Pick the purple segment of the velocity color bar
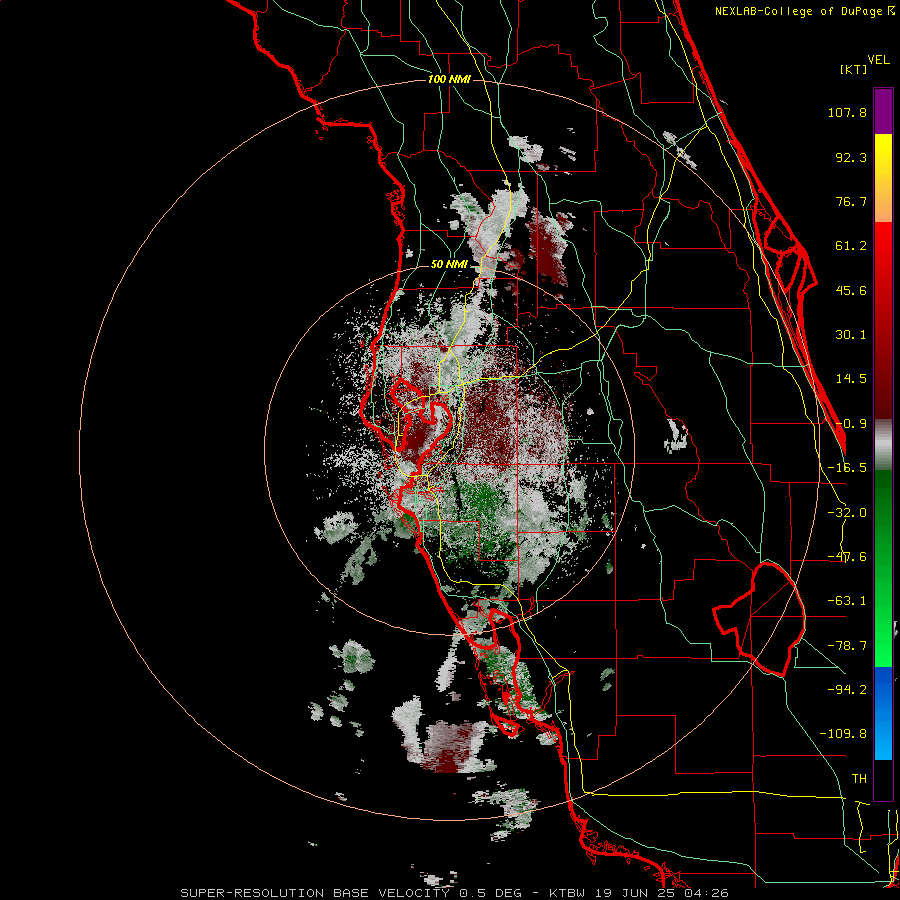Viewport: 900px width, 900px height. 883,111
